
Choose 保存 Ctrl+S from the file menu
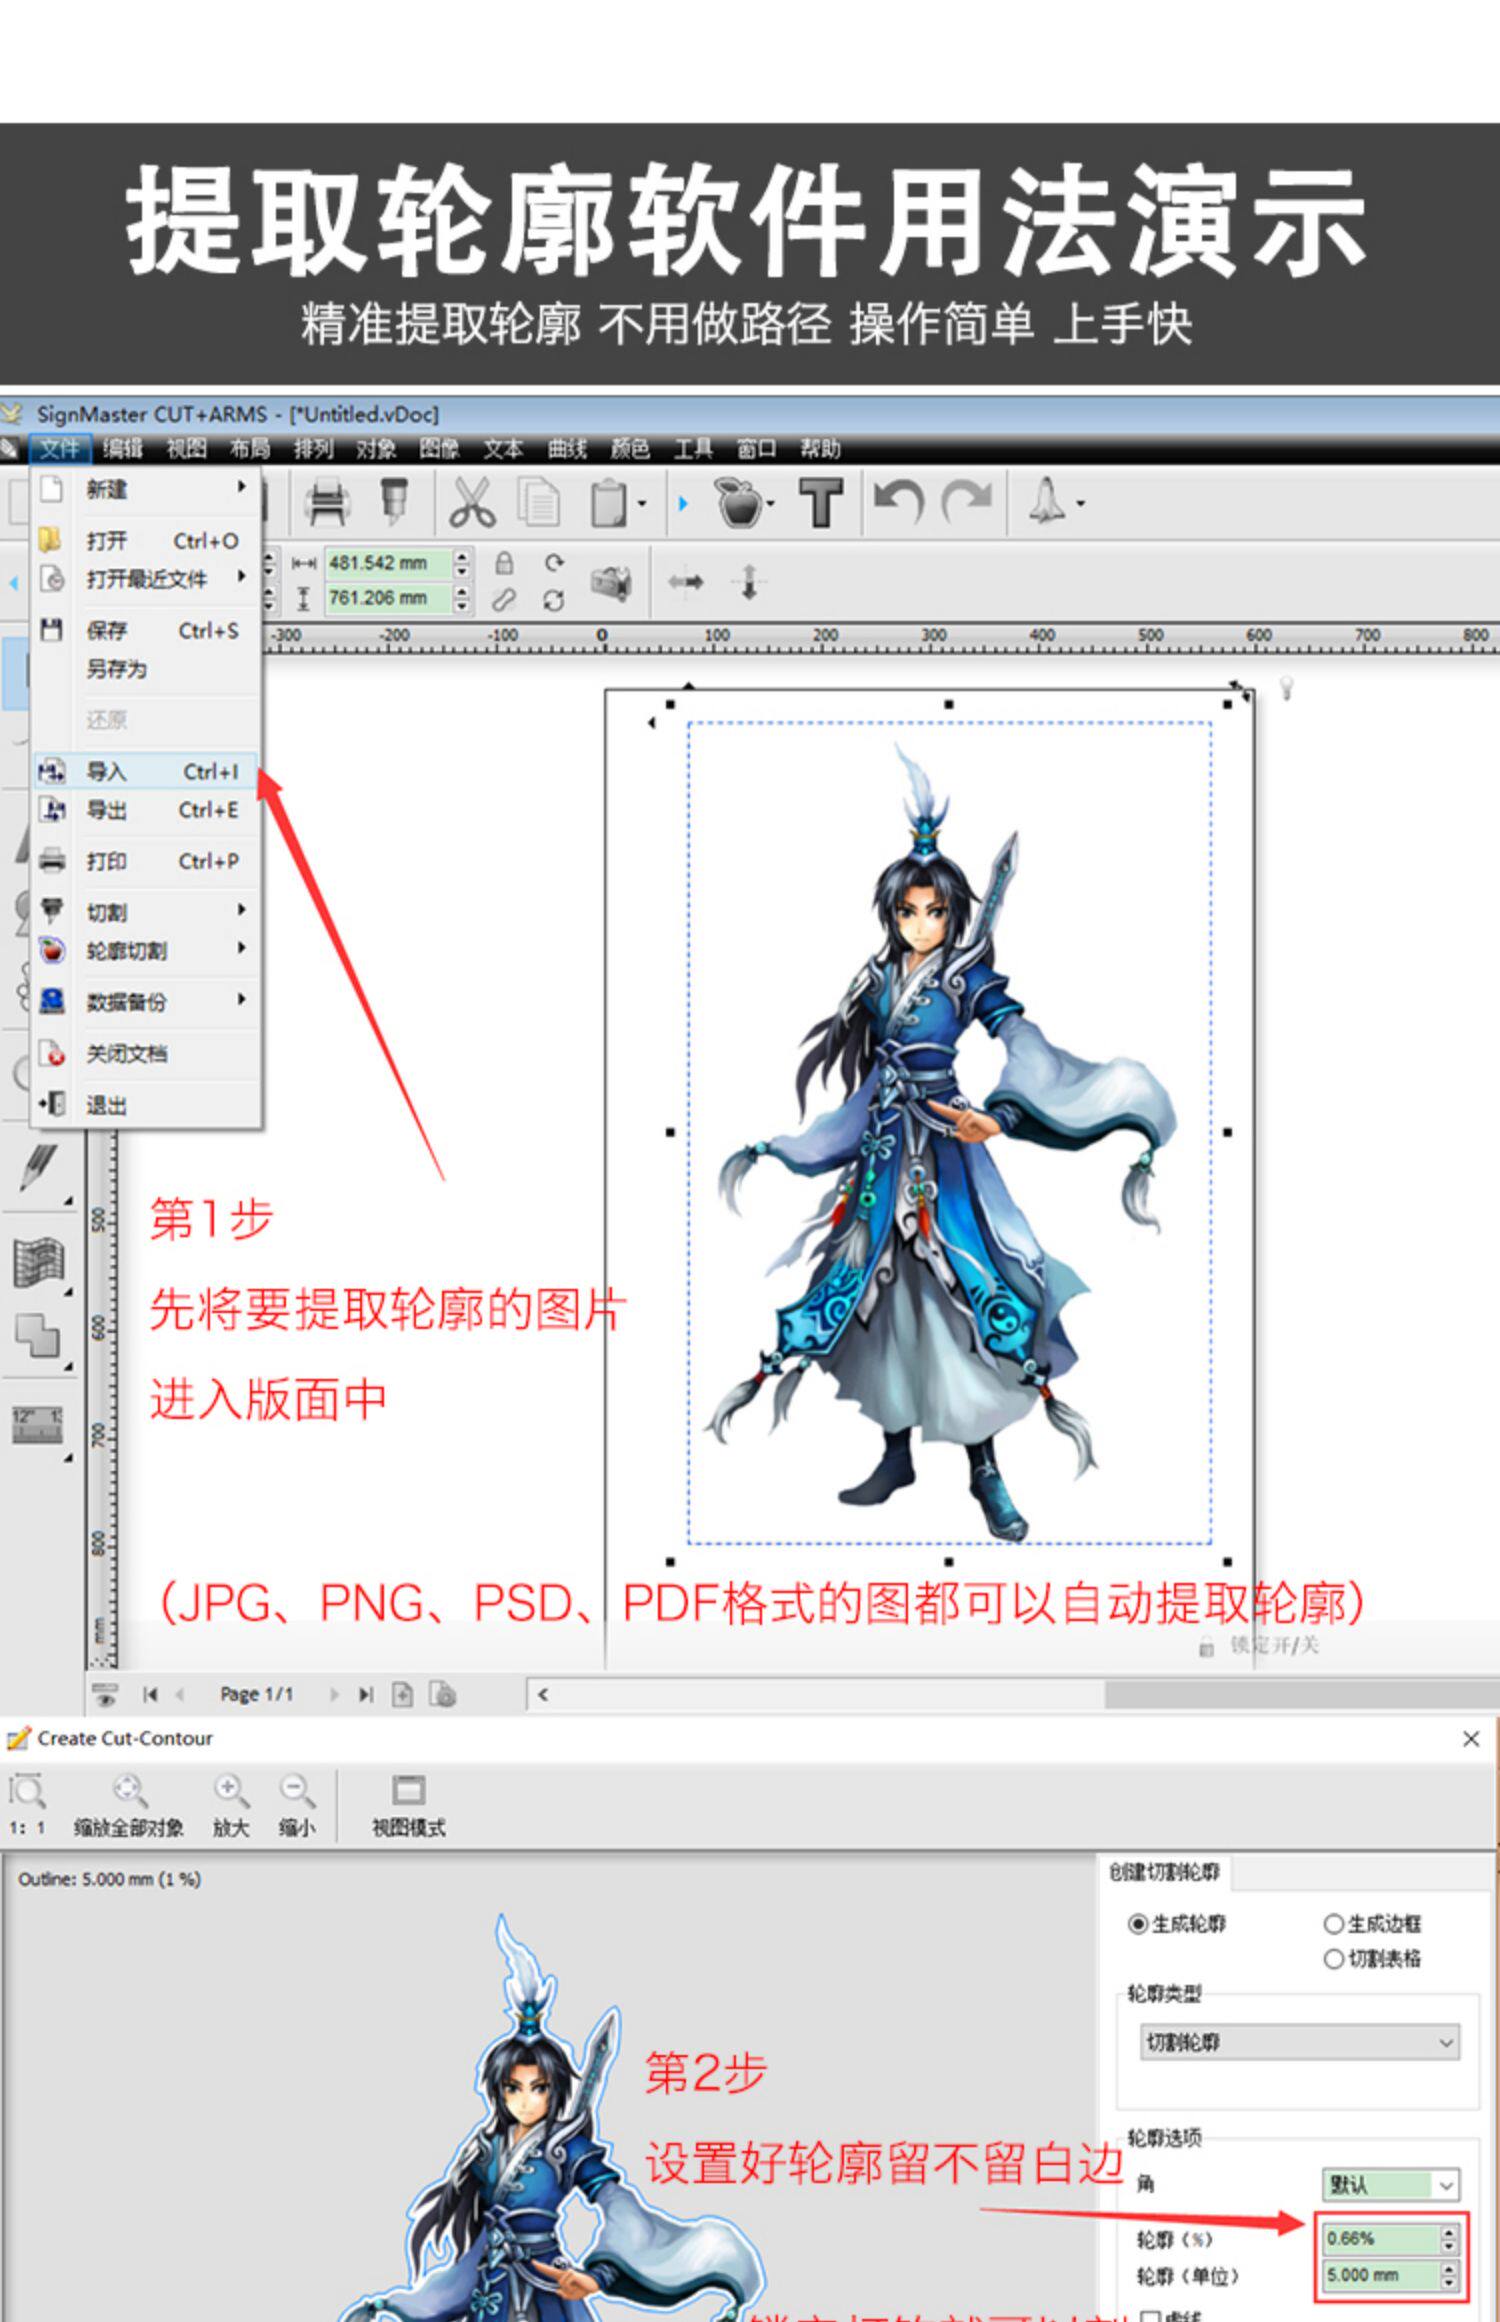(x=146, y=630)
